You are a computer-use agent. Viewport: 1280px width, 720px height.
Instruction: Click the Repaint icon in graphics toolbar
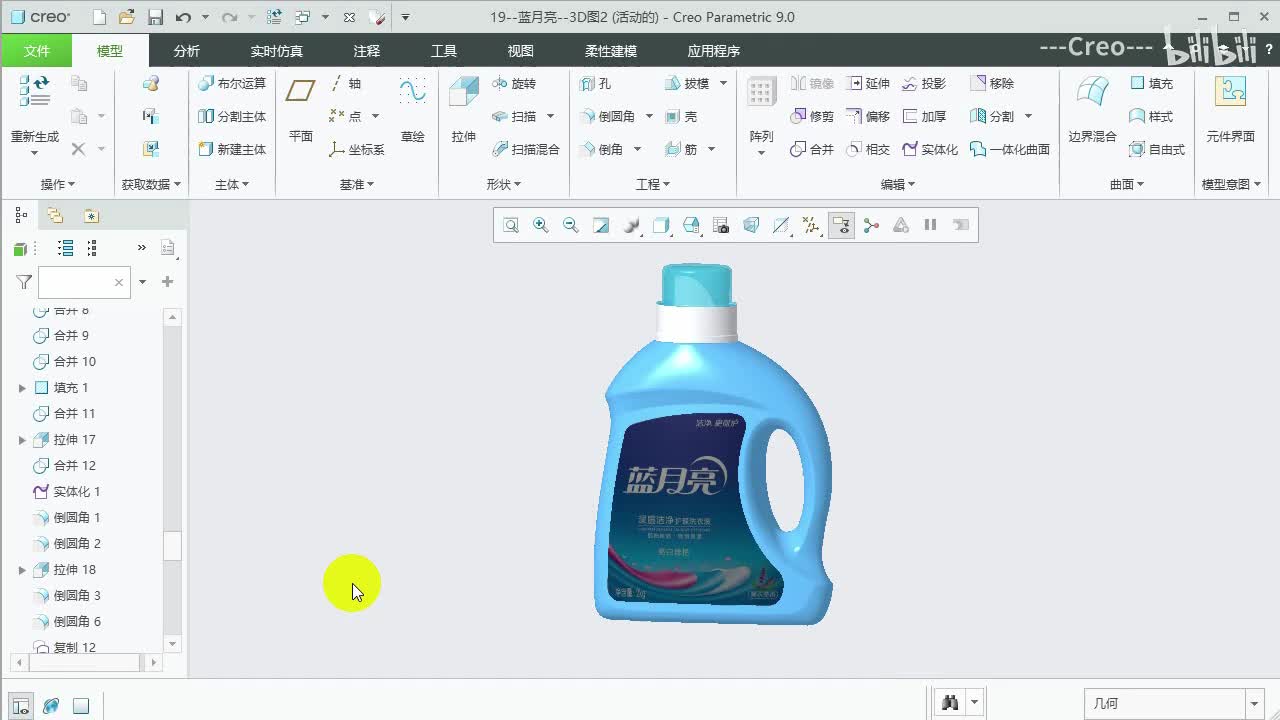[601, 225]
